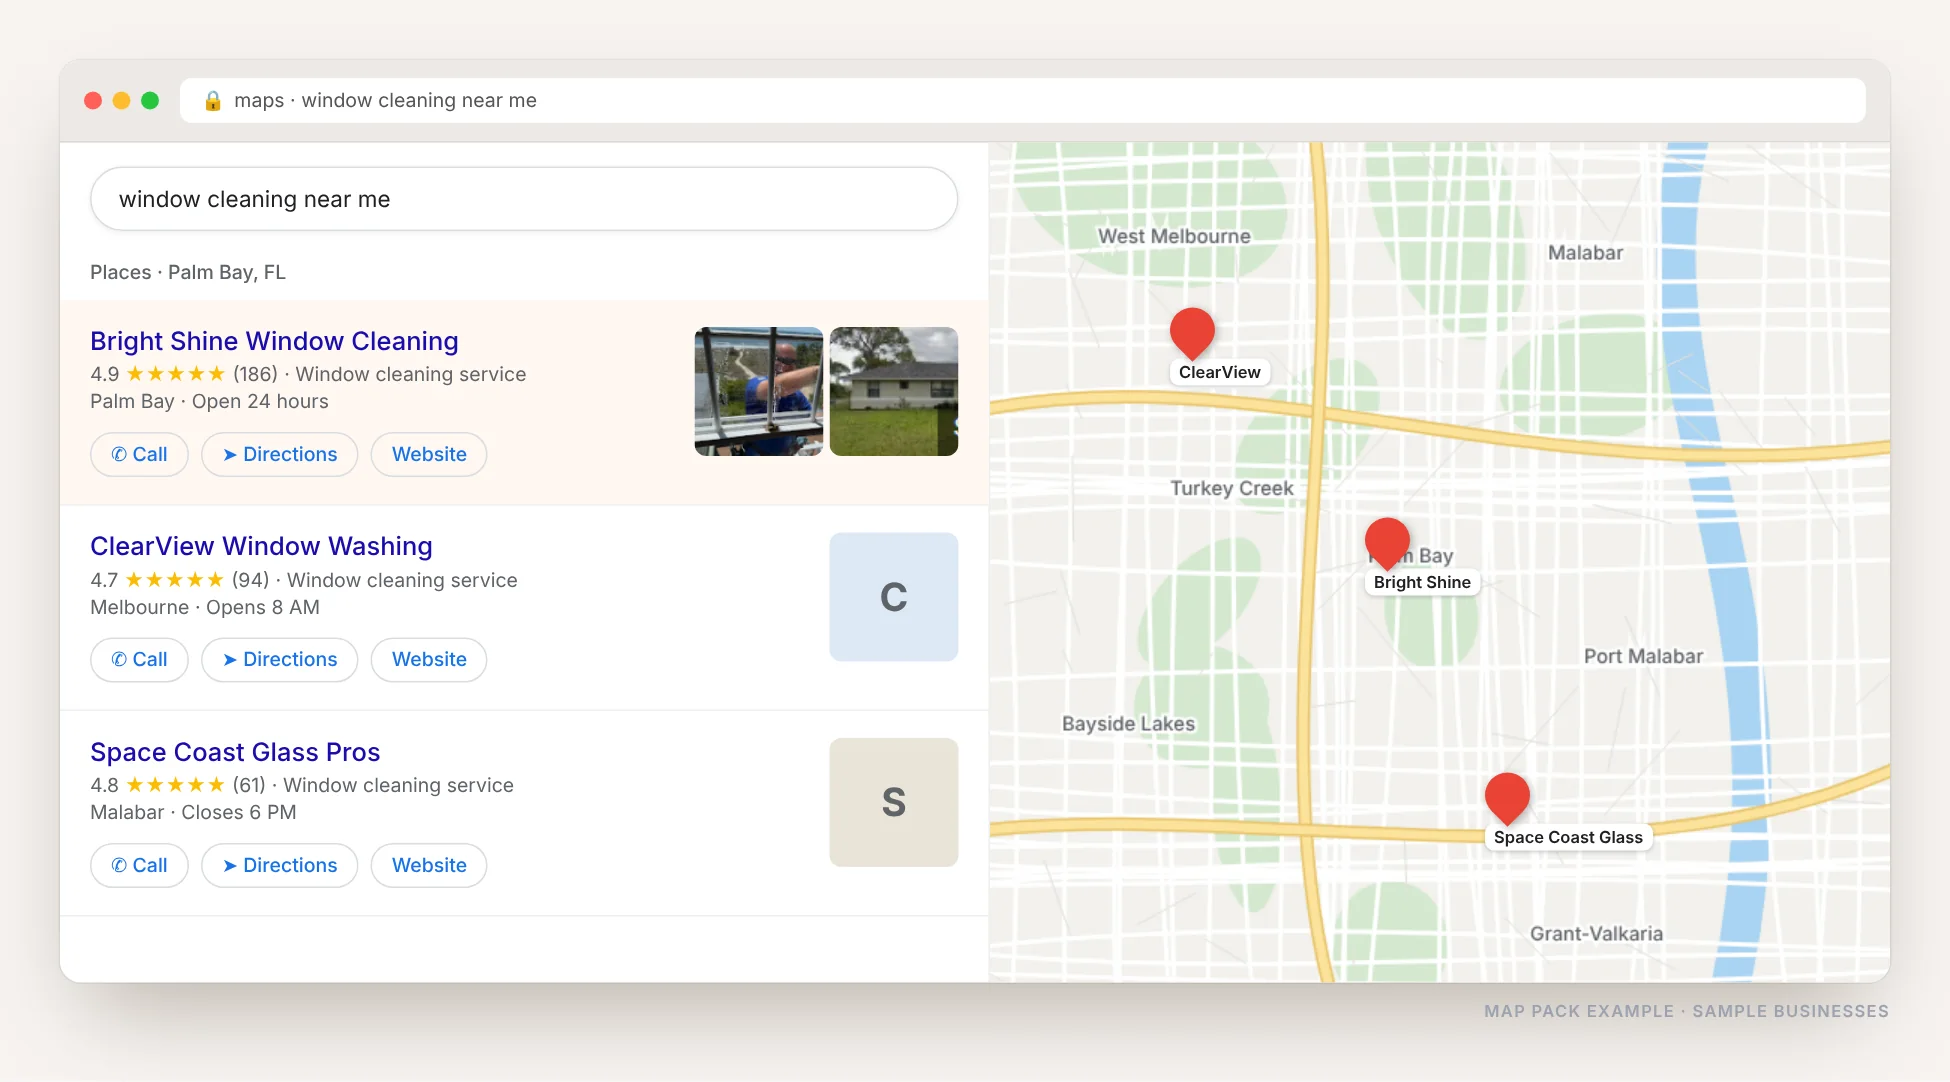Open ClearView Window Washing website
Image resolution: width=1950 pixels, height=1082 pixels.
point(429,659)
